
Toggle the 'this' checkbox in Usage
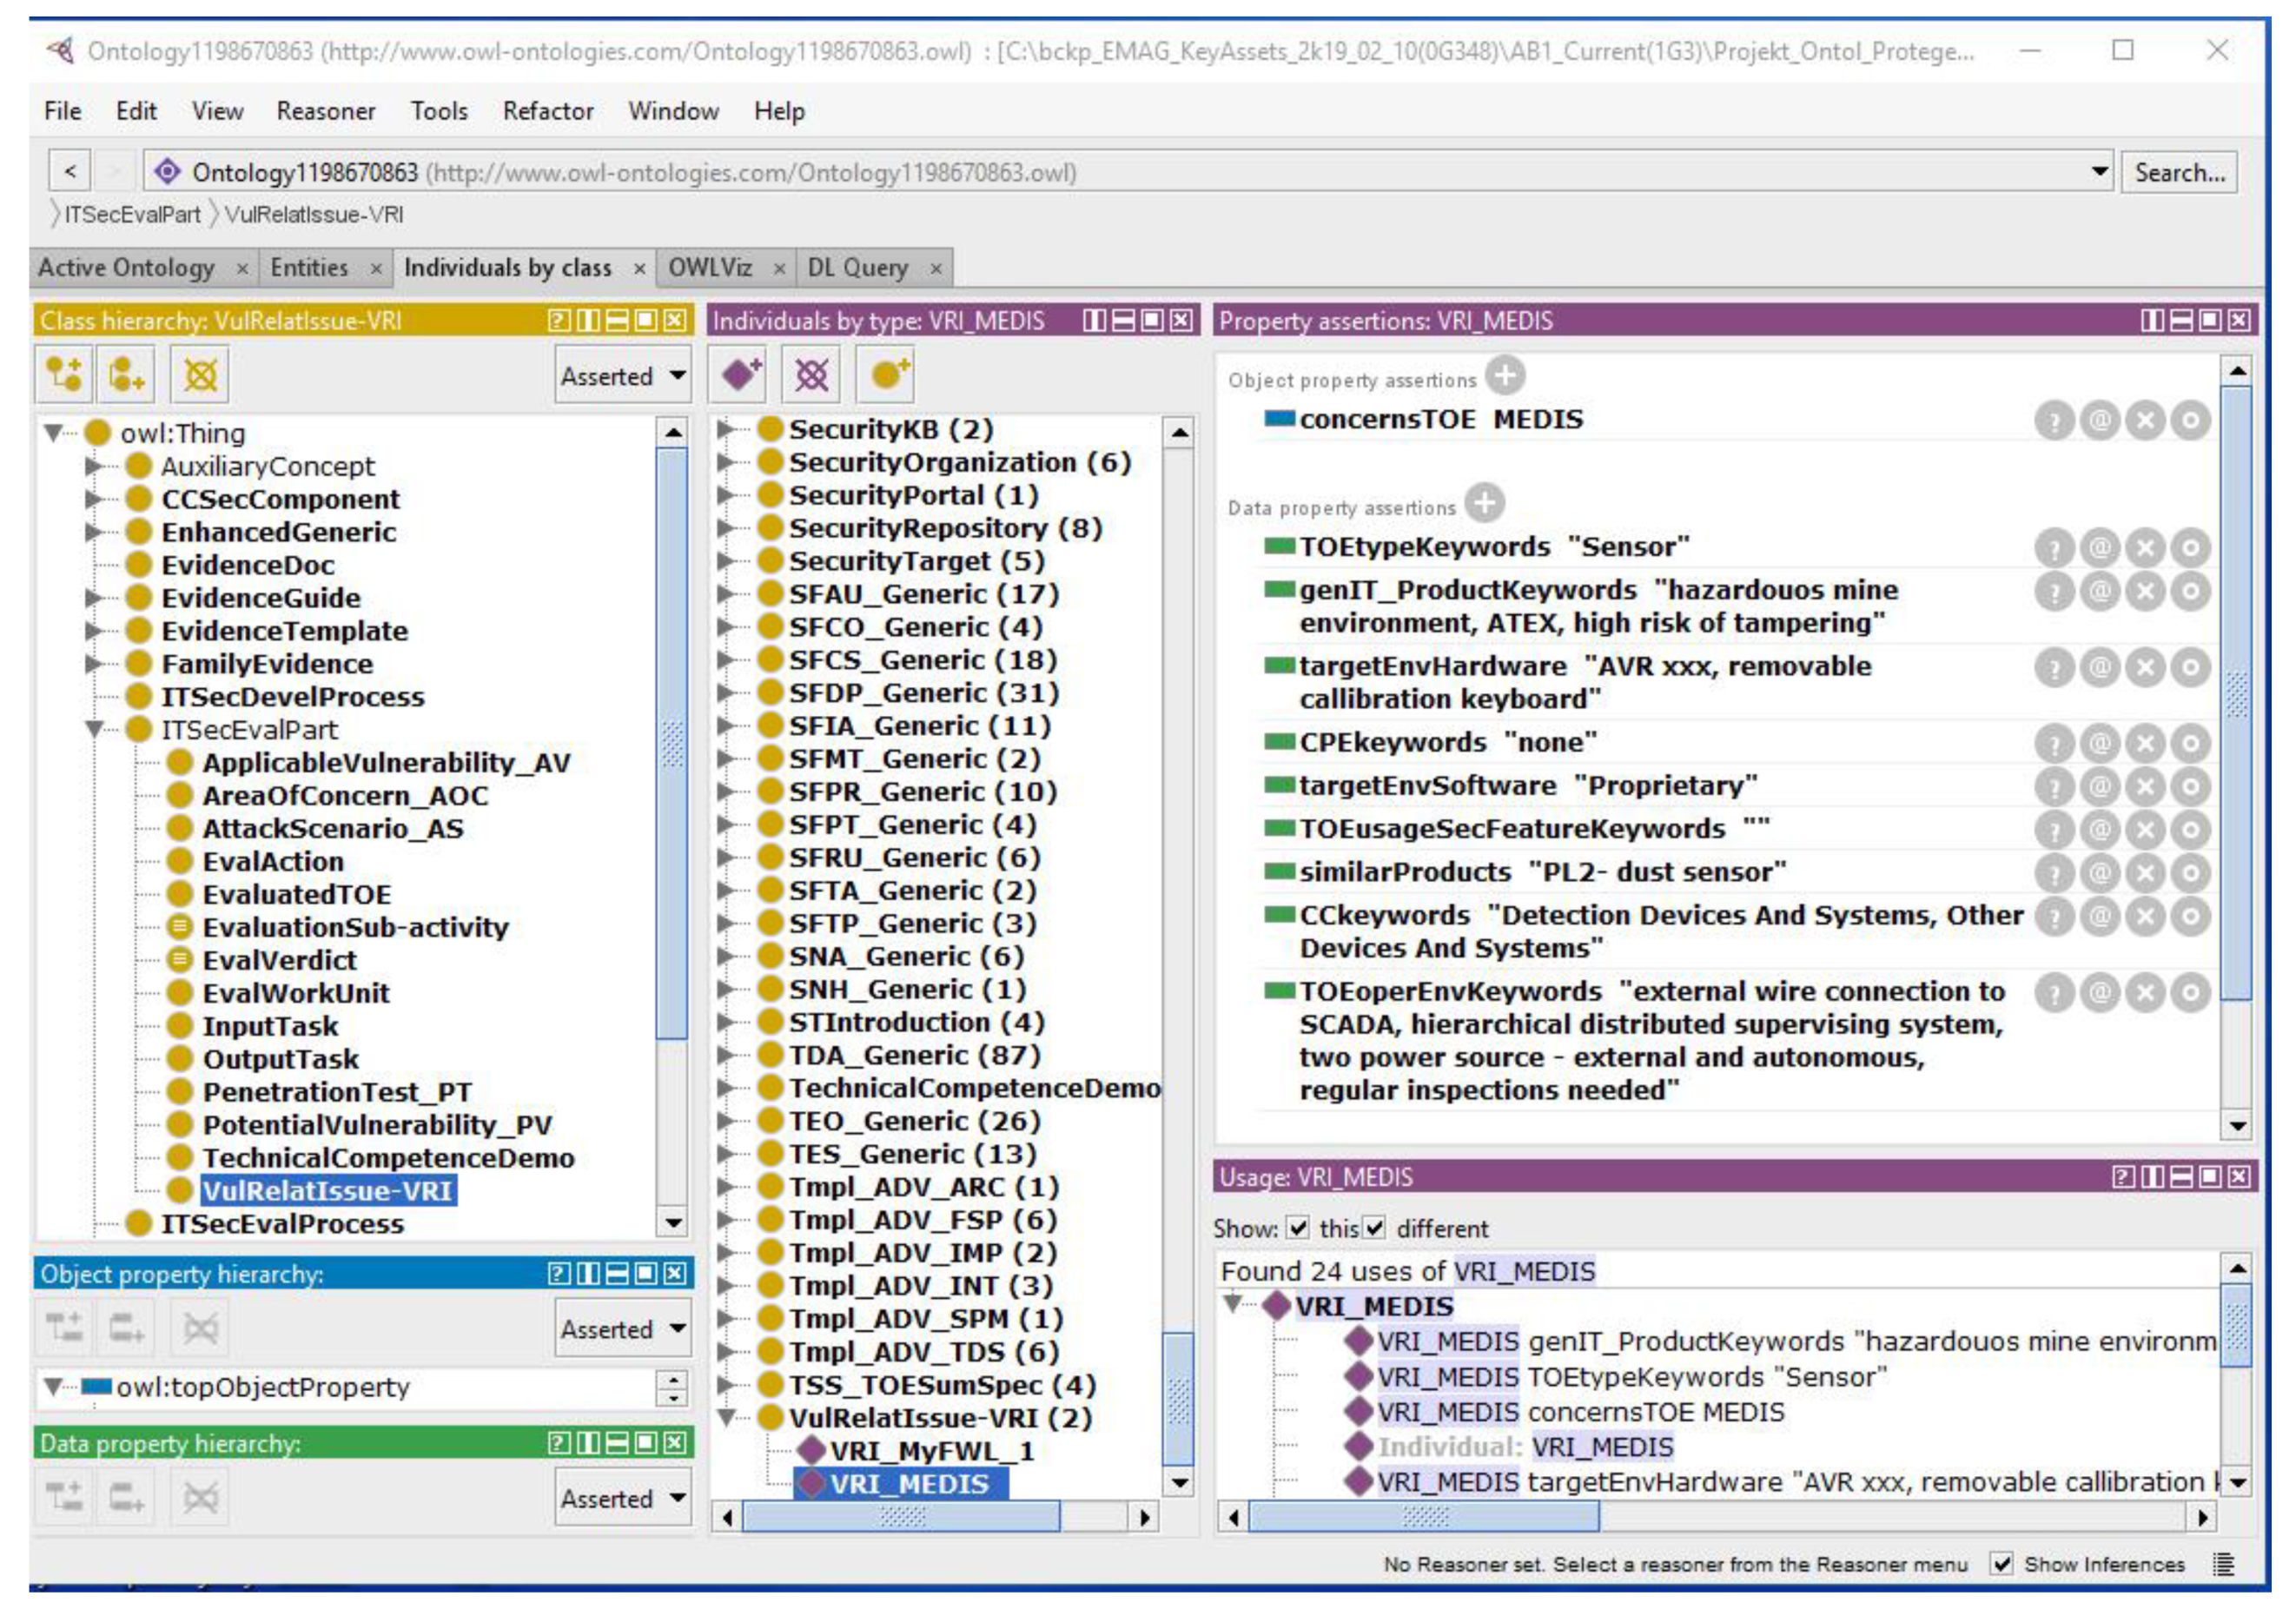[1297, 1227]
